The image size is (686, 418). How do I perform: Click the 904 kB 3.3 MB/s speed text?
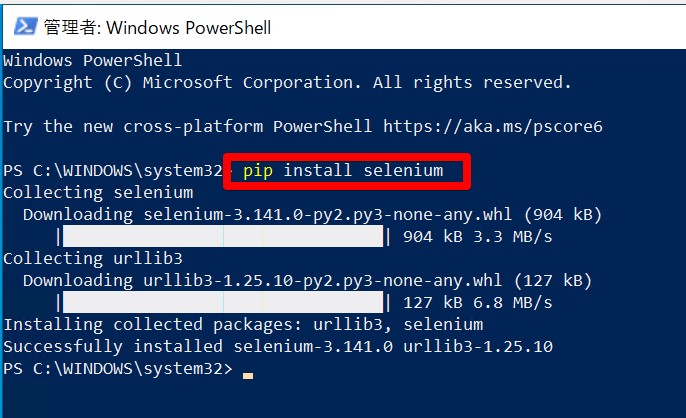click(x=478, y=237)
